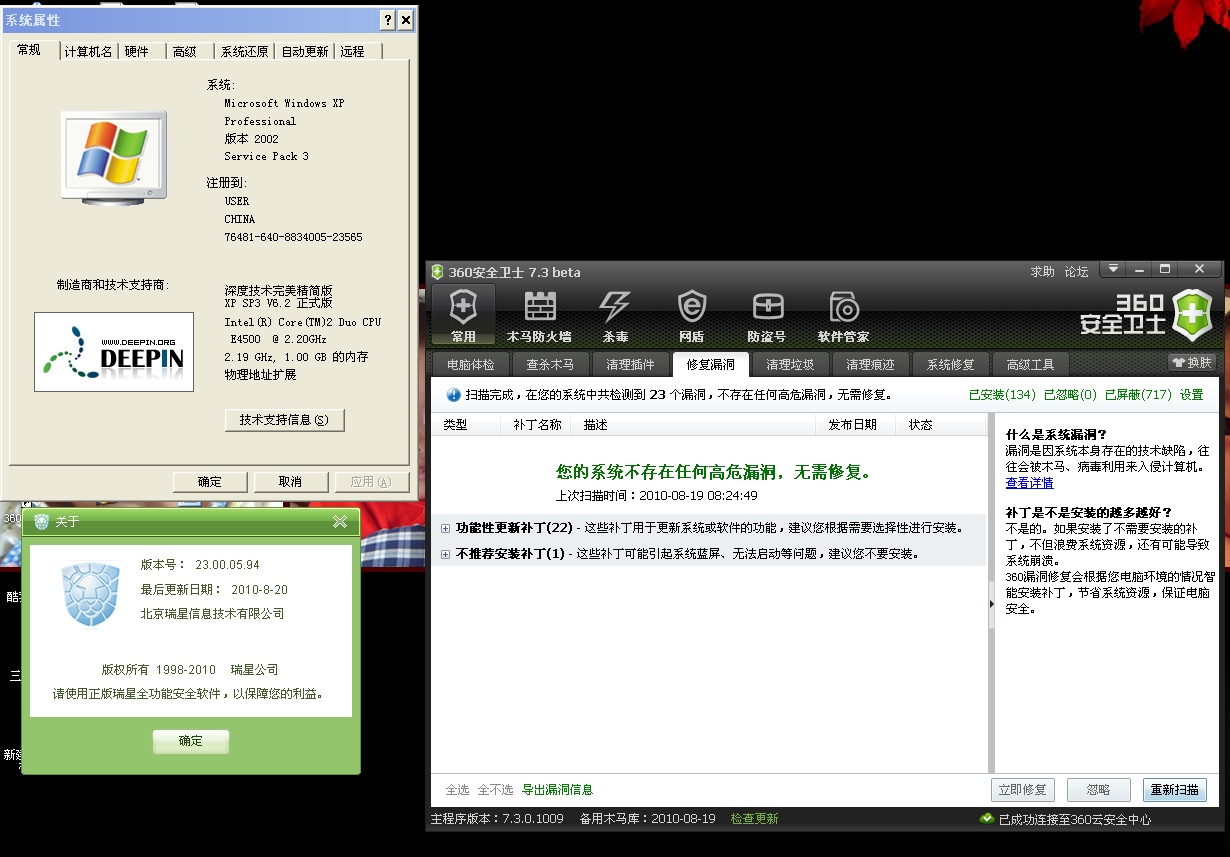This screenshot has height=857, width=1230.
Task: Click 确定 in 系统属性 window
Action: pos(210,481)
